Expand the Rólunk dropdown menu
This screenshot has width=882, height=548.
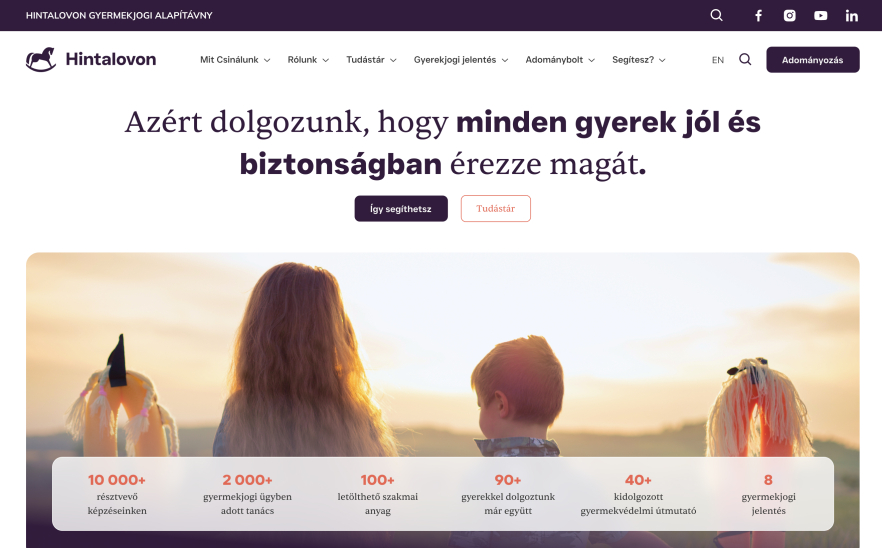[308, 60]
